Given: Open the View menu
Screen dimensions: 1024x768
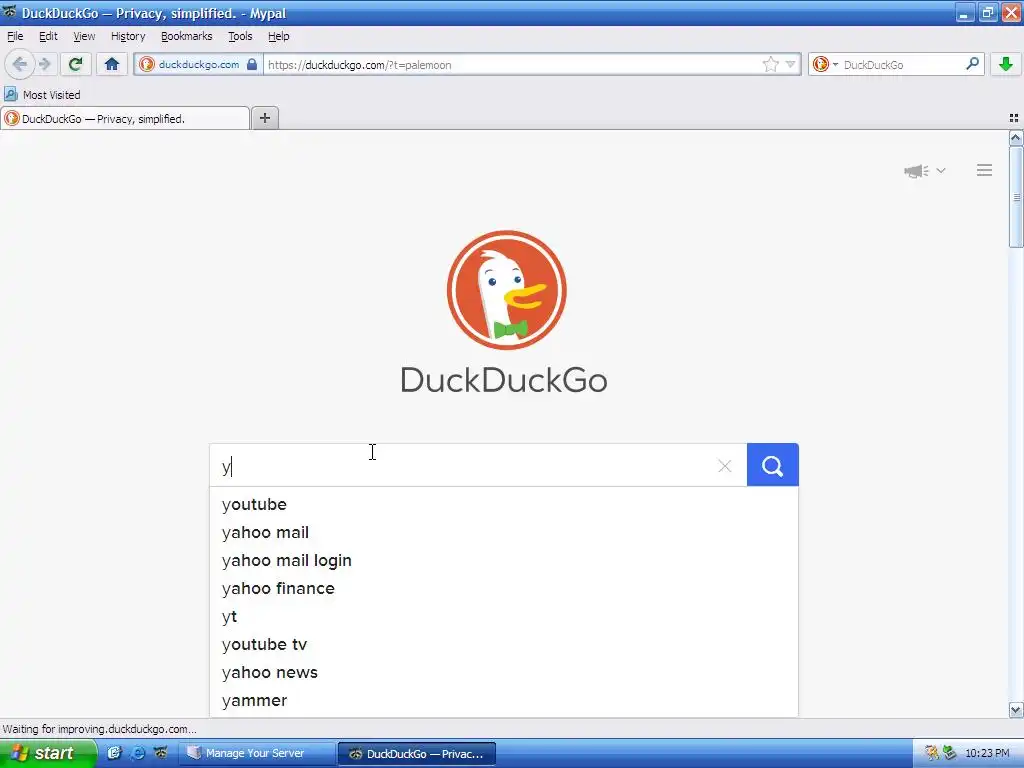Looking at the screenshot, I should (x=84, y=36).
